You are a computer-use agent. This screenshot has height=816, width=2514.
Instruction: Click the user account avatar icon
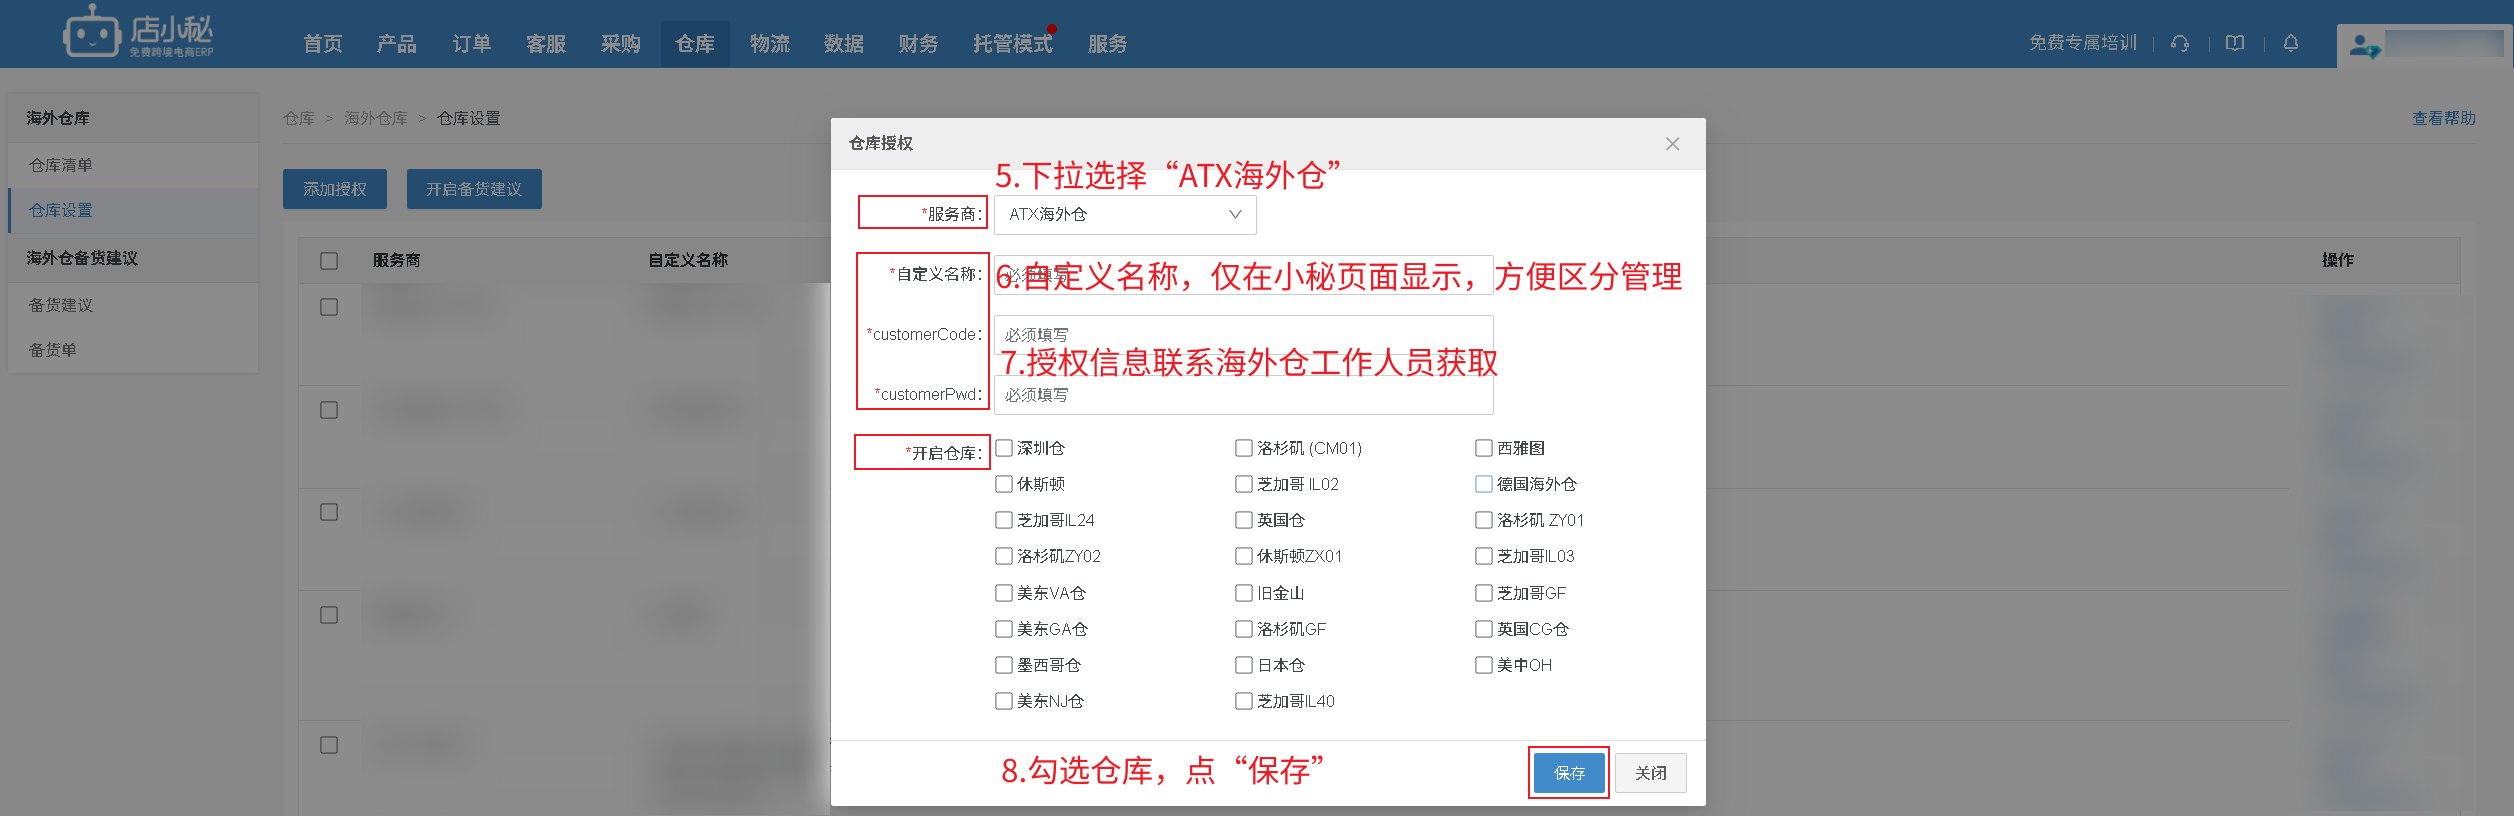[2364, 46]
